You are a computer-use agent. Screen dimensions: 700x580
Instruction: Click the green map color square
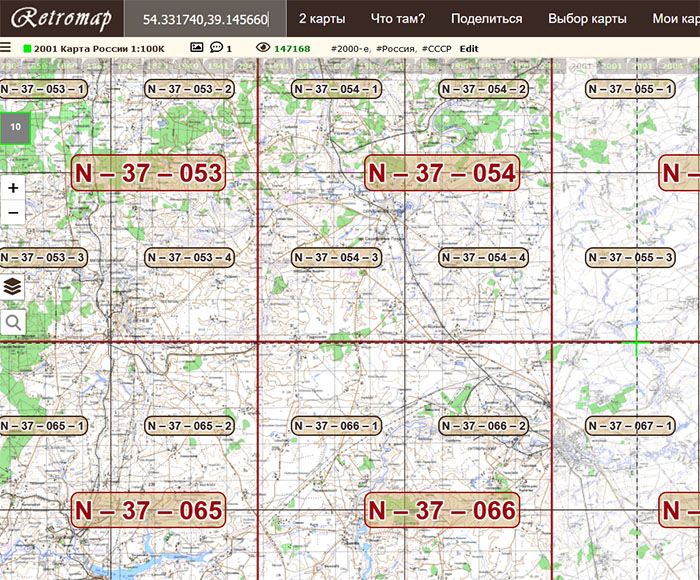pyautogui.click(x=27, y=48)
